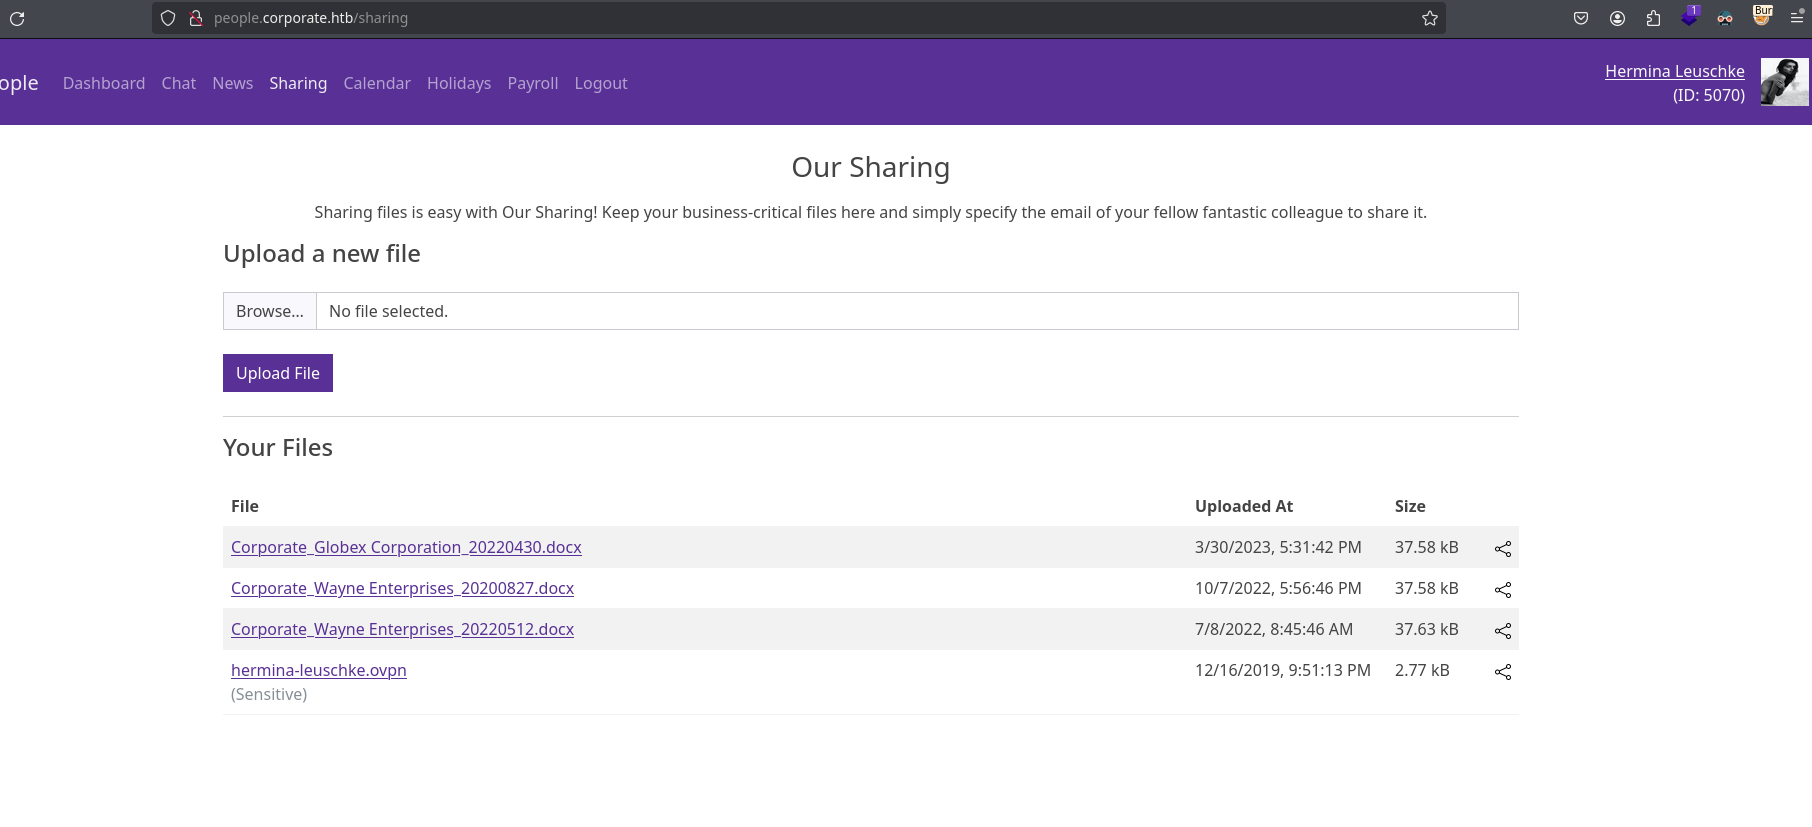
Task: Open Hermina Leuschke's profile link
Action: (1675, 71)
